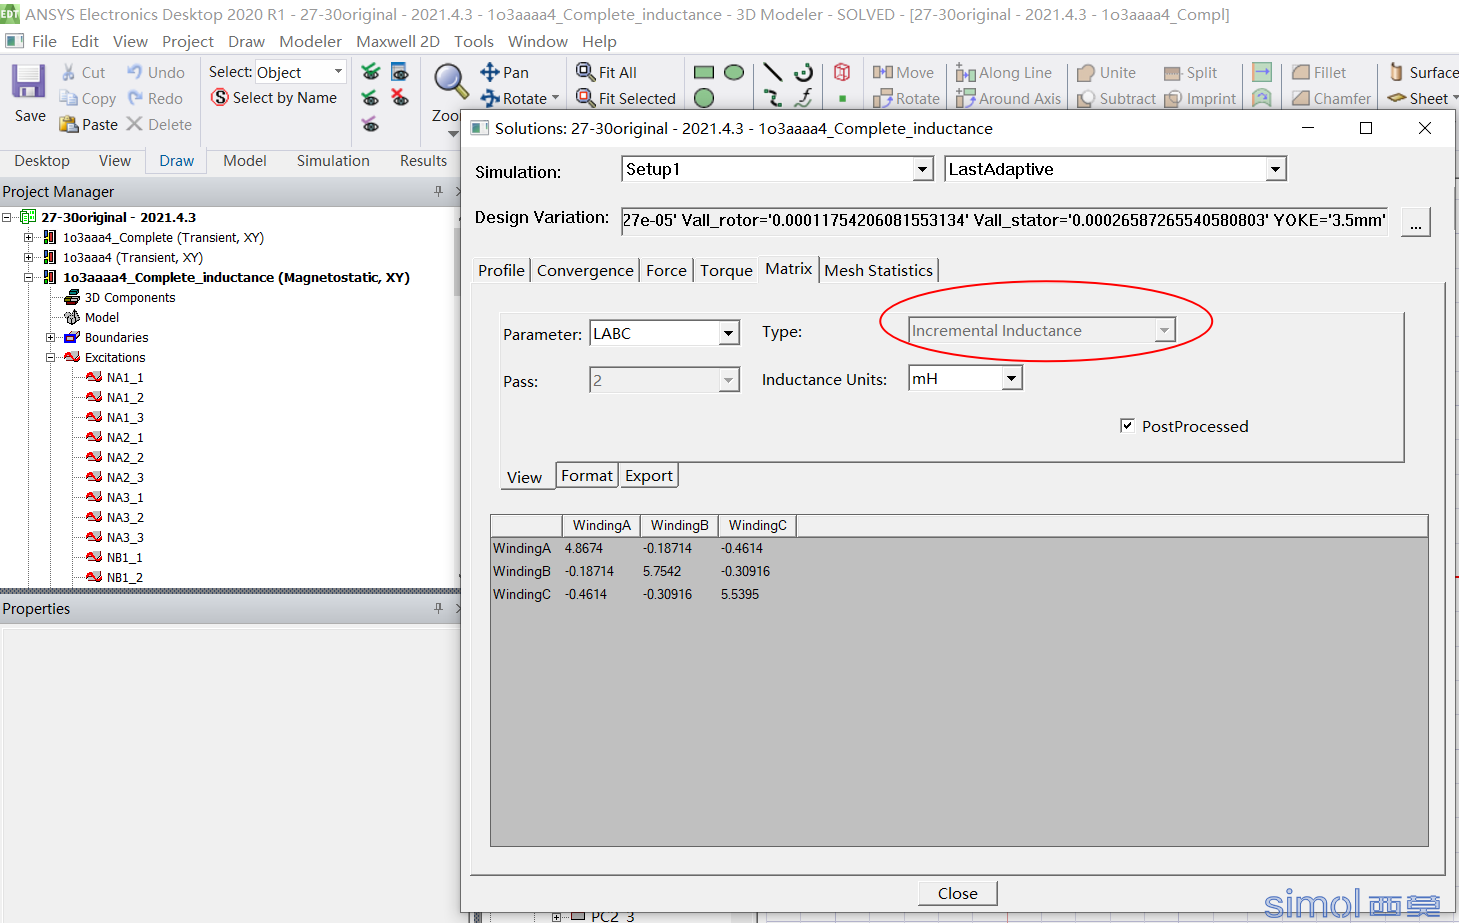Expand 1o3aaa4_Complete Transient design
Image resolution: width=1459 pixels, height=923 pixels.
[x=28, y=237]
